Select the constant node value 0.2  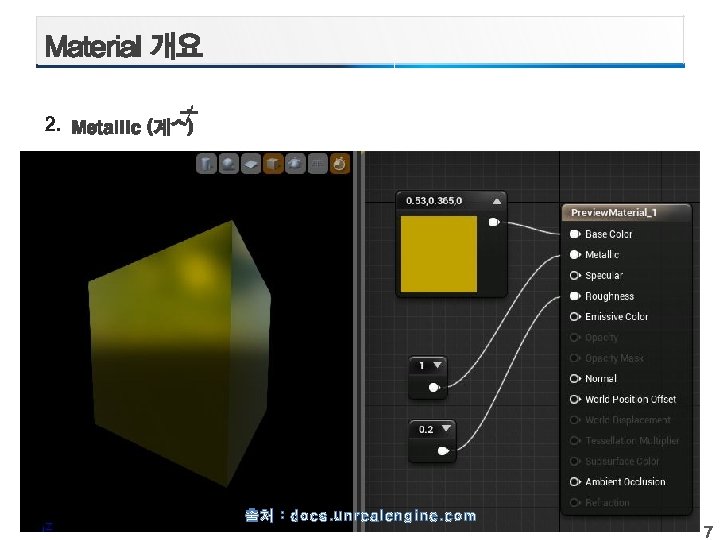(426, 429)
